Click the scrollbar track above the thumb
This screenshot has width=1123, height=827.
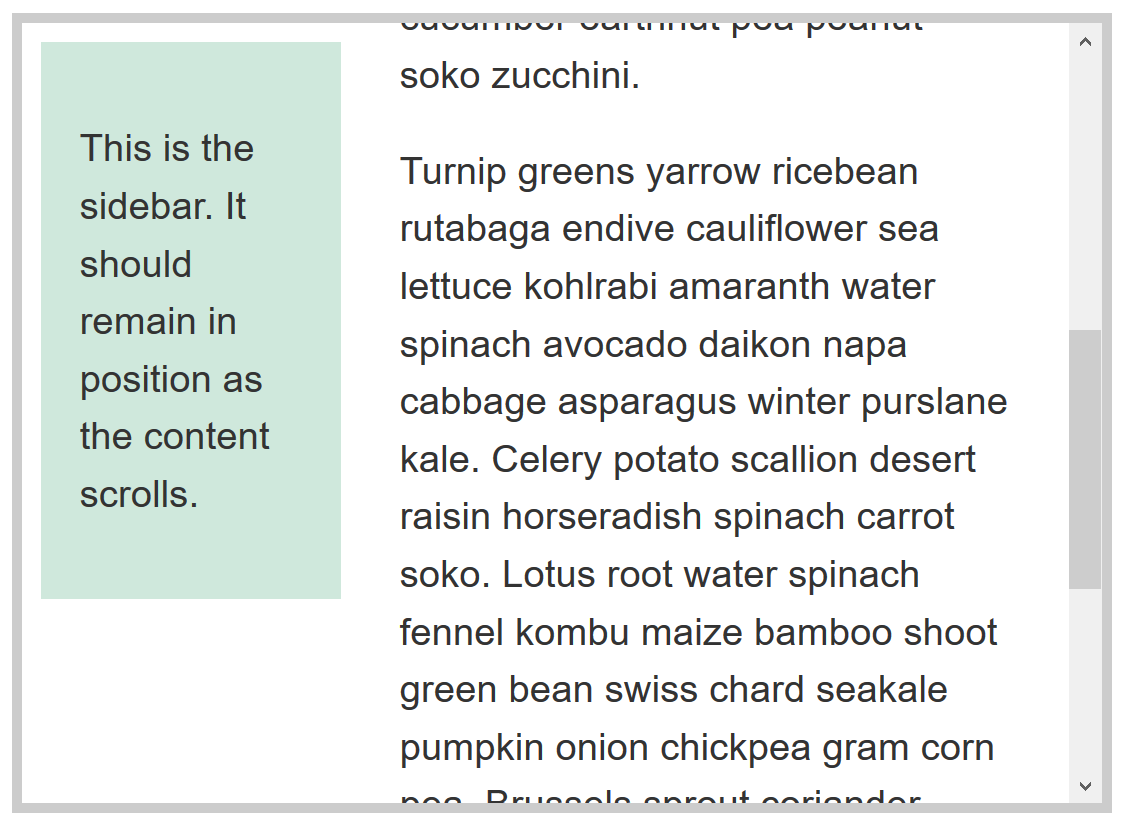[1085, 190]
